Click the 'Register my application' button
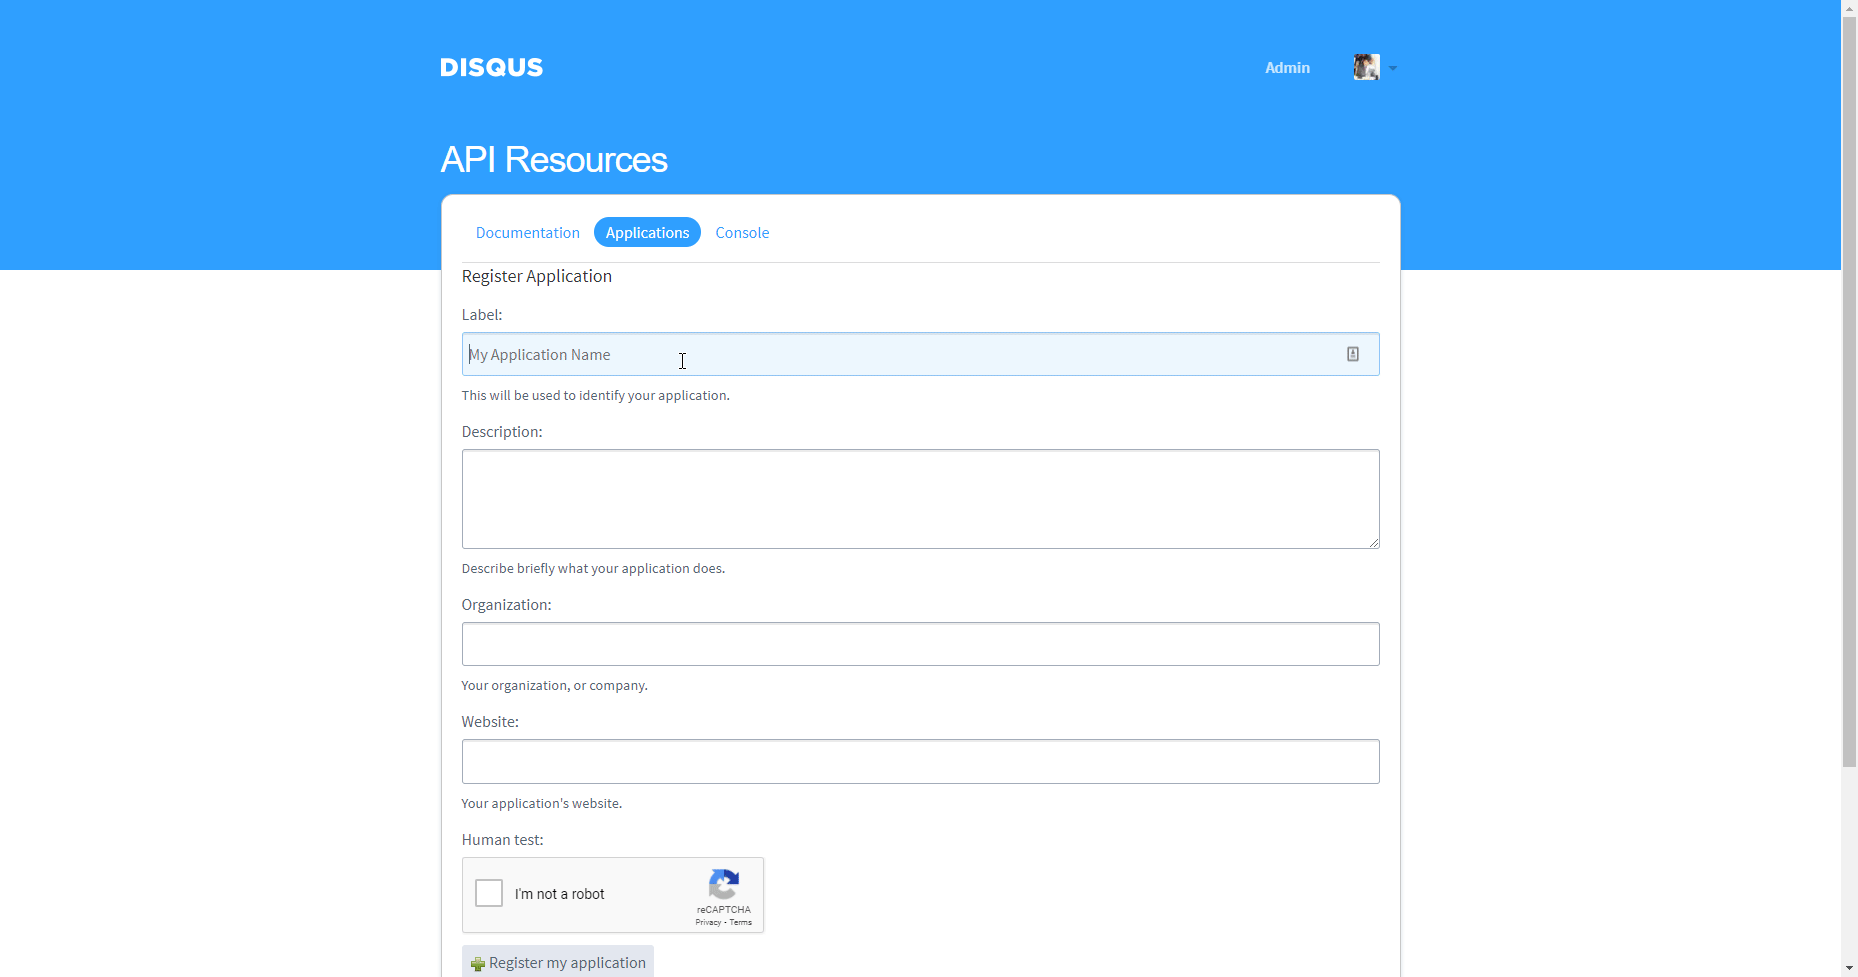 coord(557,962)
